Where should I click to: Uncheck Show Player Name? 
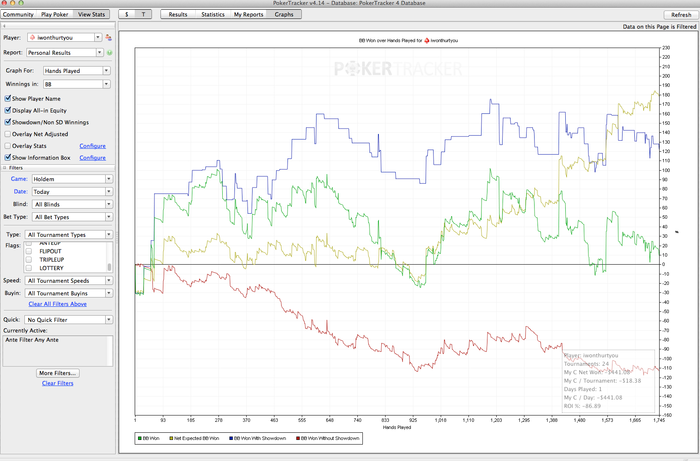pyautogui.click(x=8, y=98)
